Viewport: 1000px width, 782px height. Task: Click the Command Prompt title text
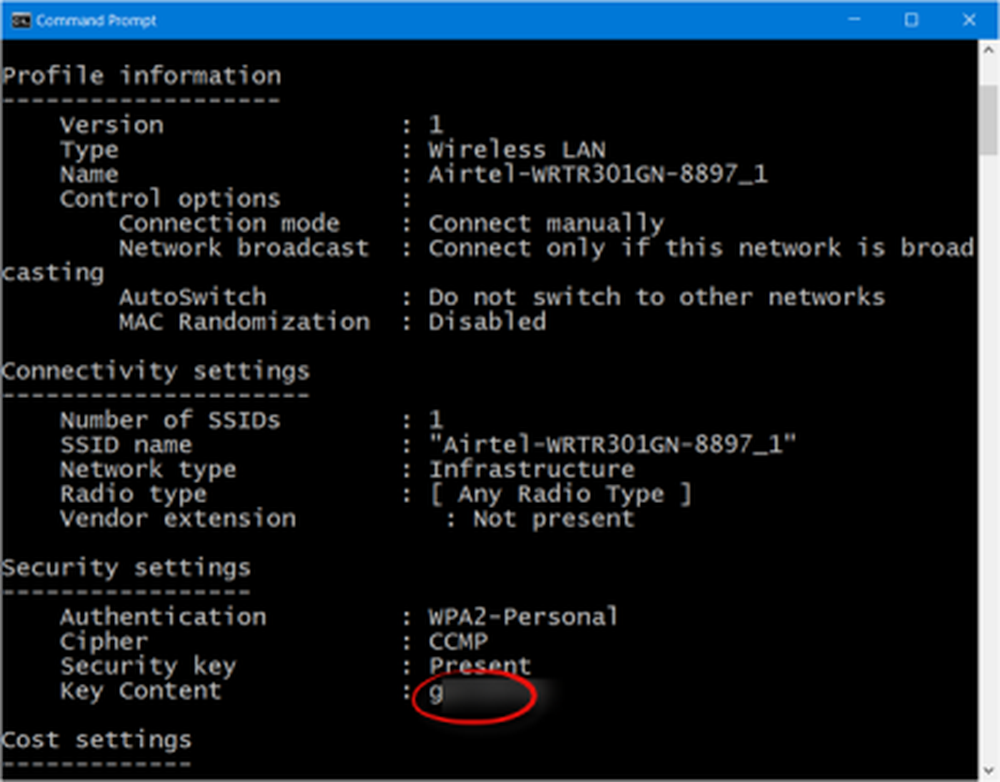coord(96,20)
